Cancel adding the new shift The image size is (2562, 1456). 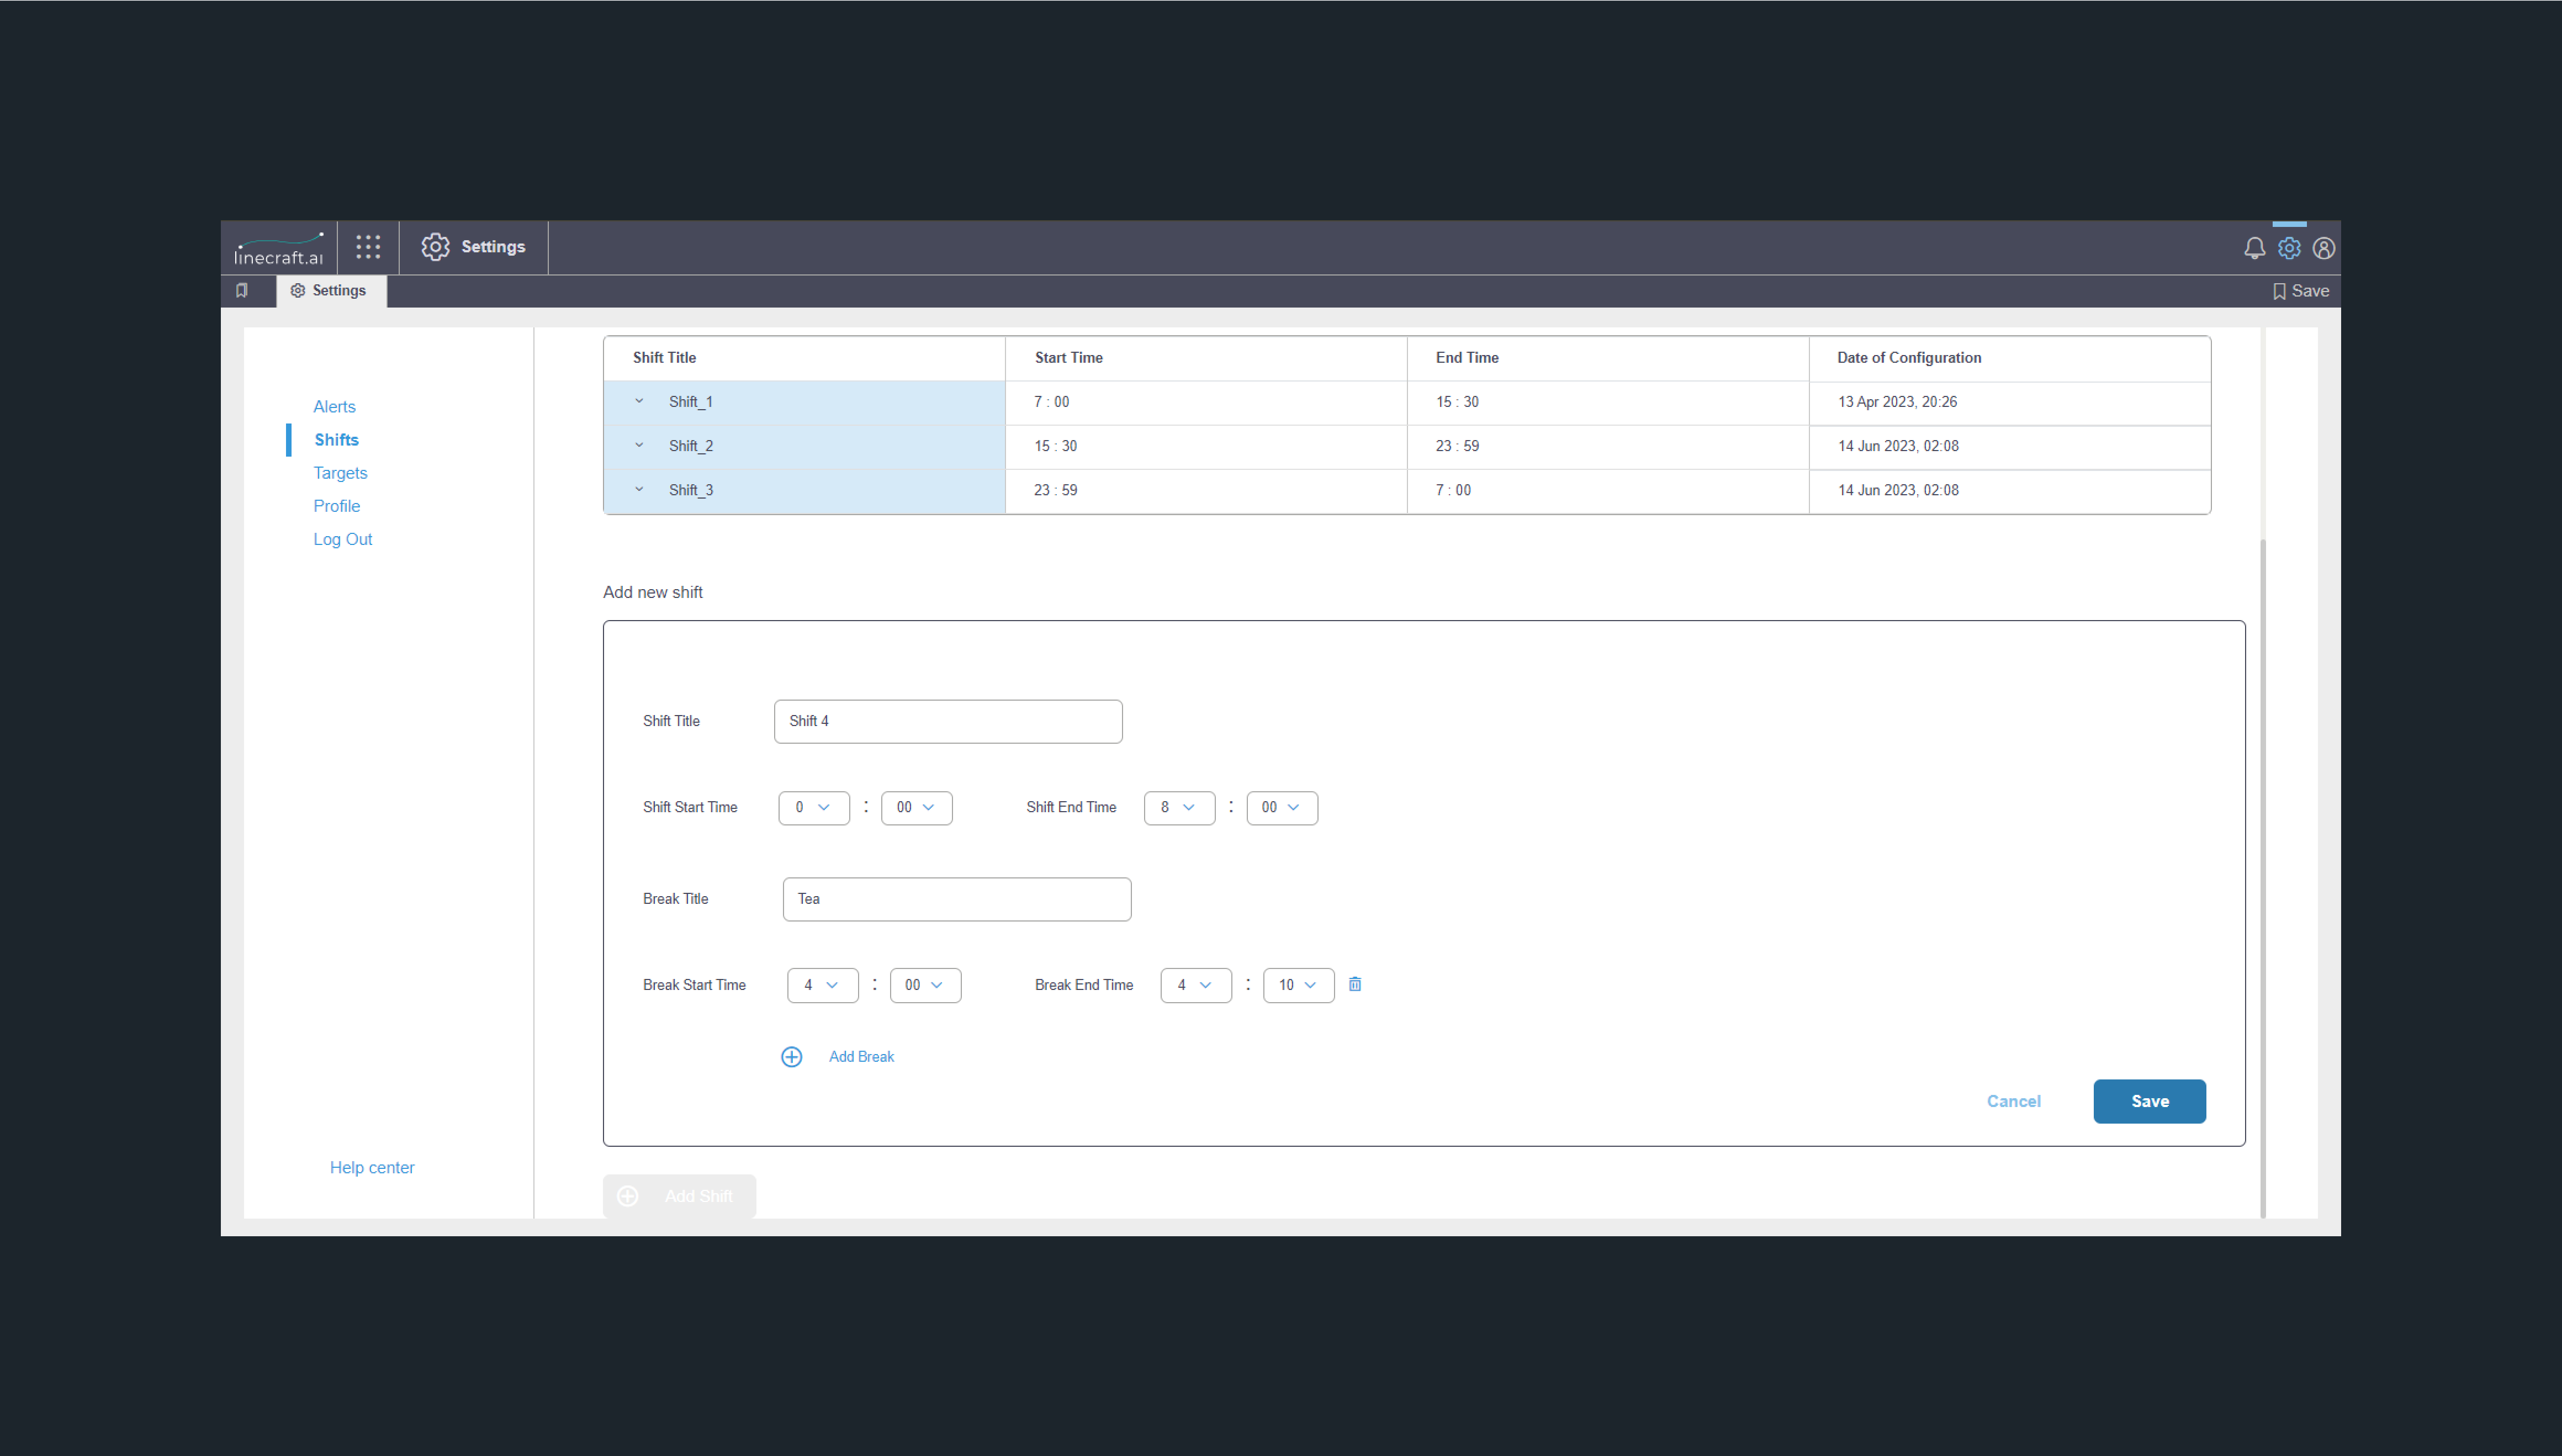click(2013, 1101)
